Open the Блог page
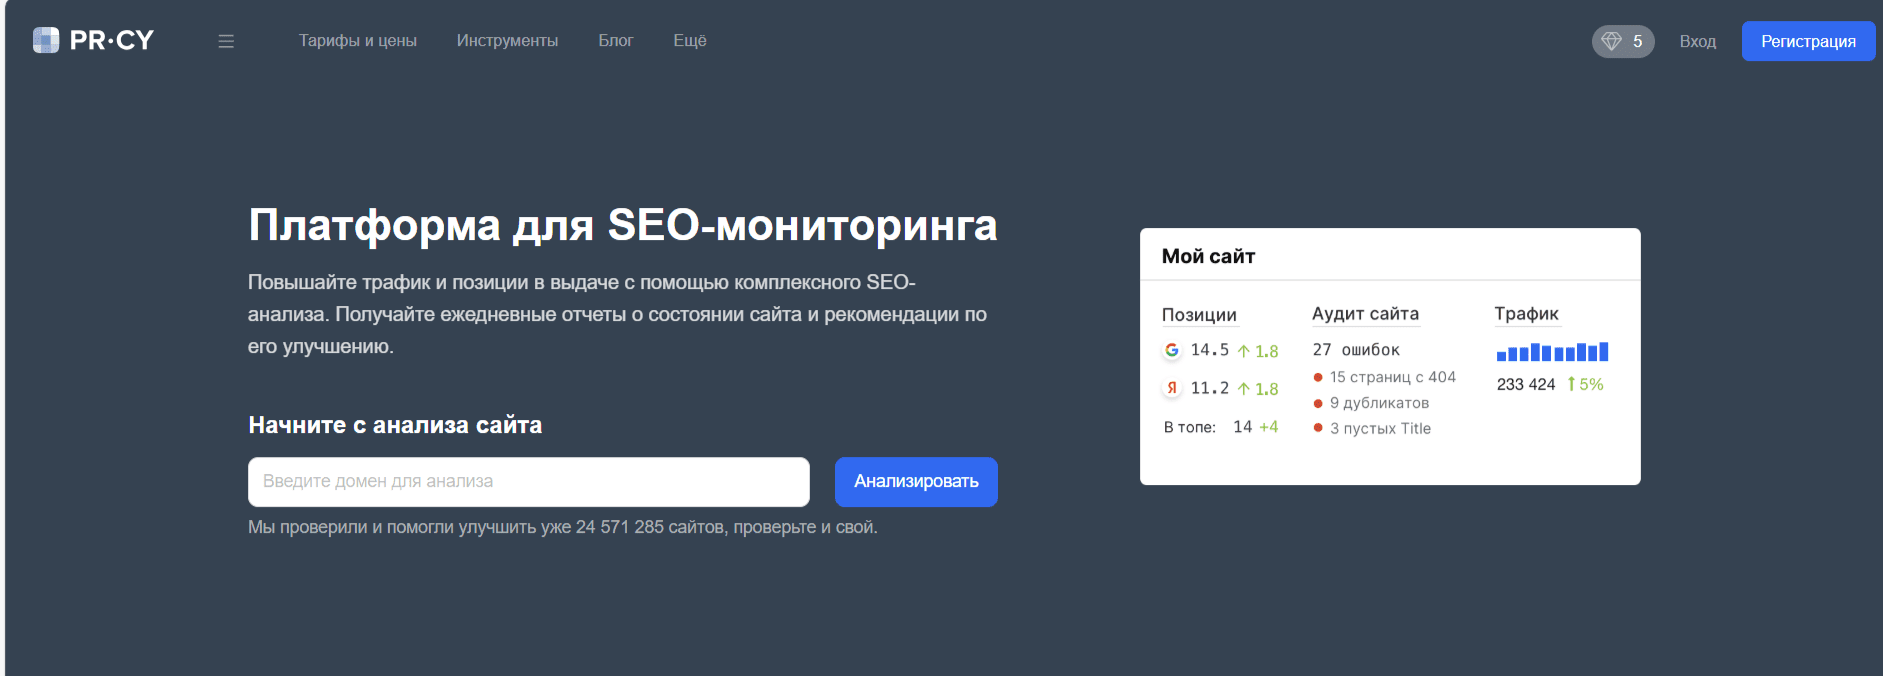This screenshot has width=1883, height=676. click(x=616, y=41)
